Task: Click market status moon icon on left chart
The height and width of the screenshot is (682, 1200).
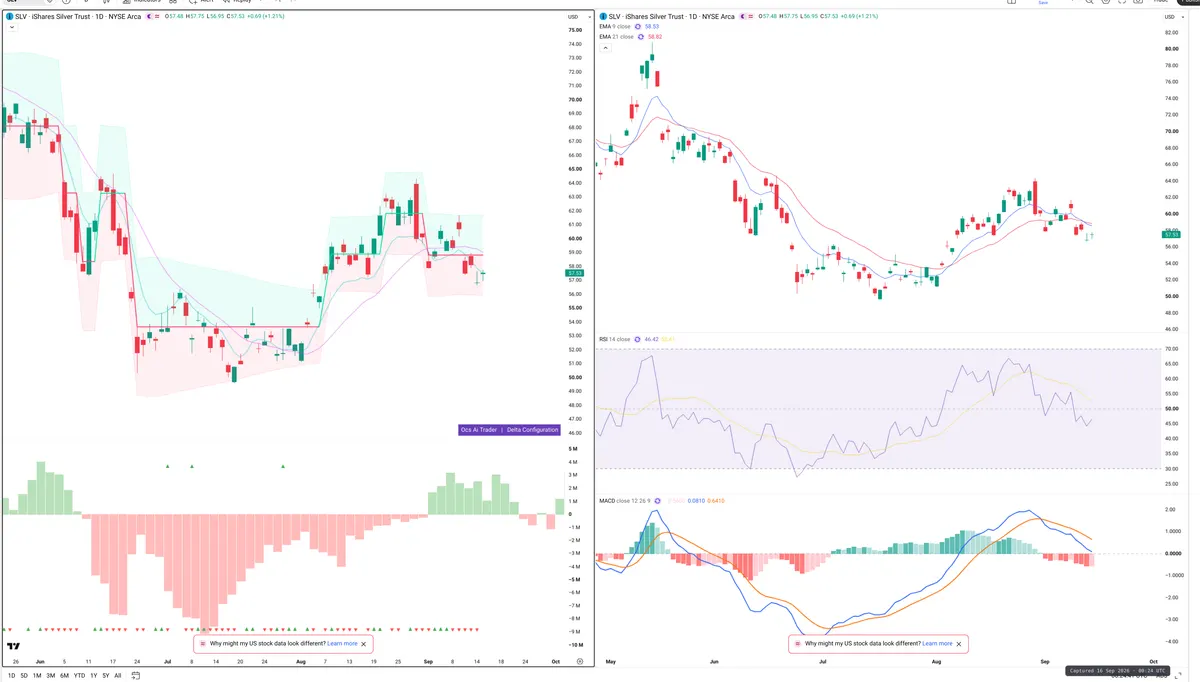Action: 150,17
